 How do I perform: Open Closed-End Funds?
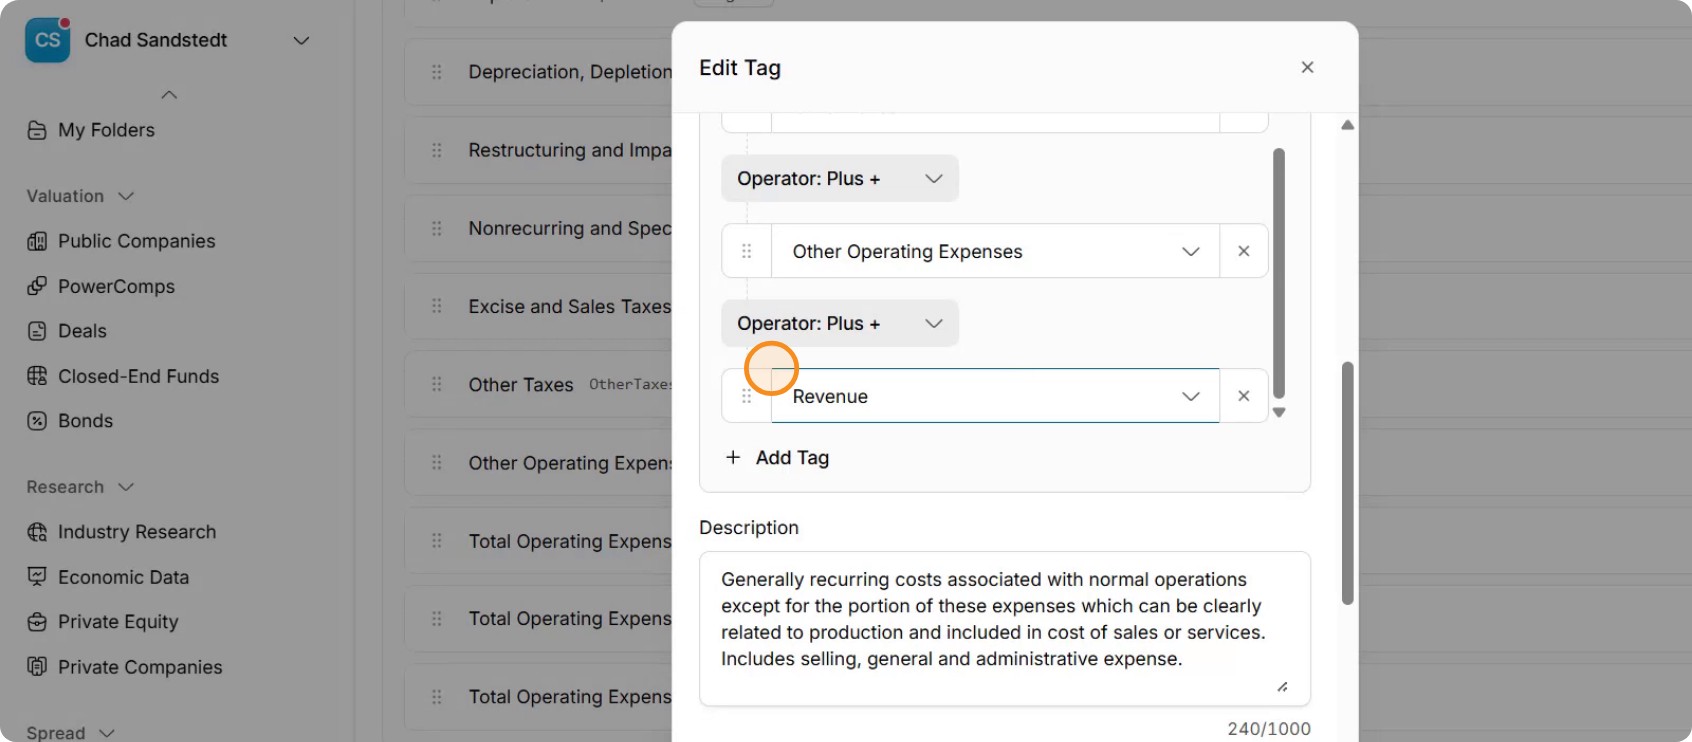[138, 376]
